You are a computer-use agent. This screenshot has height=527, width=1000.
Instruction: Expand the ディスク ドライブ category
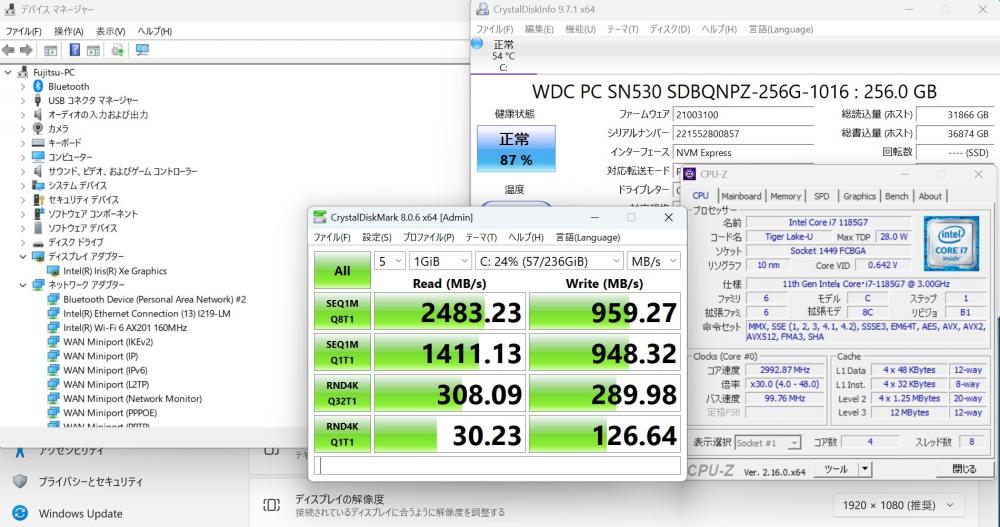pos(23,242)
